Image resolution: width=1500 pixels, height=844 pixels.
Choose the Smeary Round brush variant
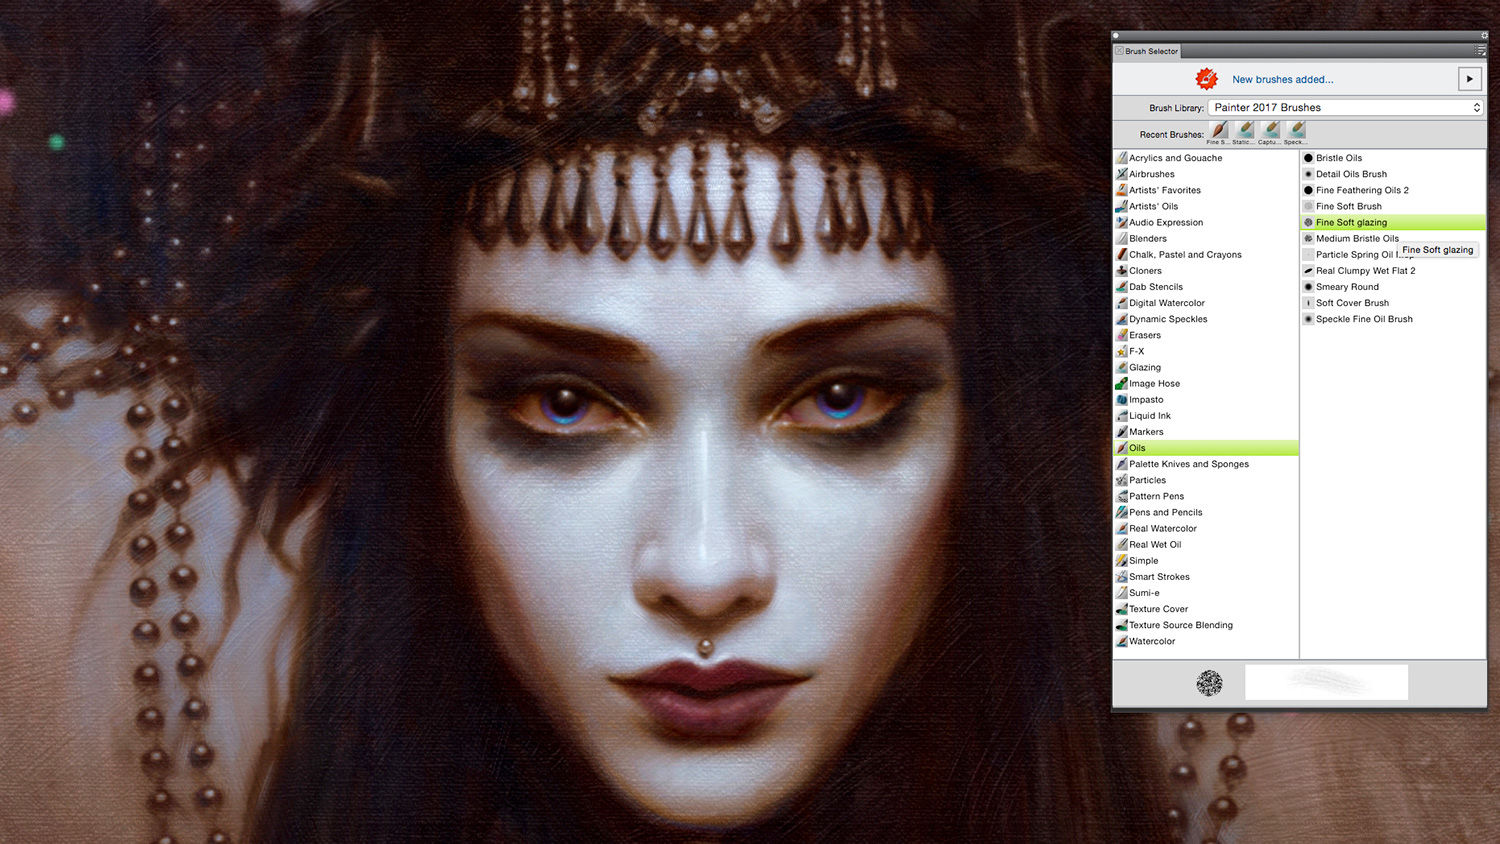point(1347,287)
